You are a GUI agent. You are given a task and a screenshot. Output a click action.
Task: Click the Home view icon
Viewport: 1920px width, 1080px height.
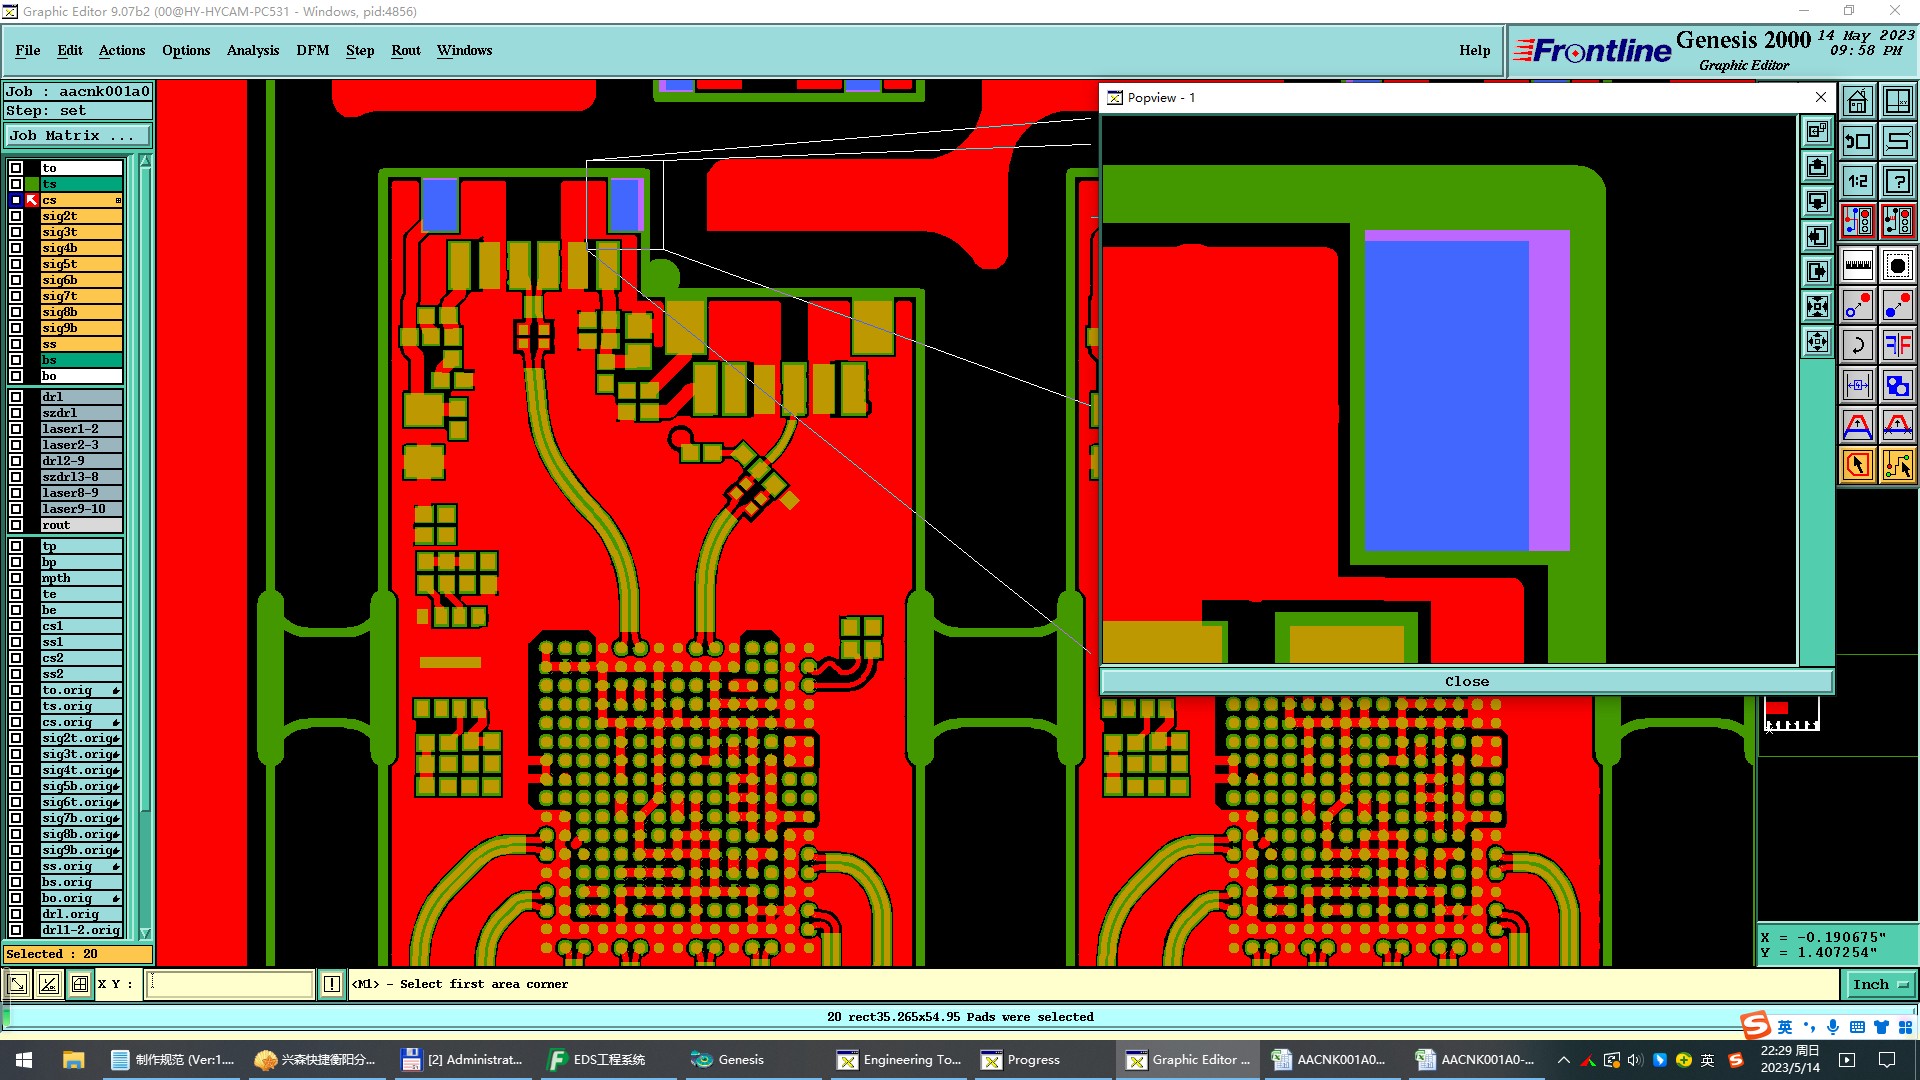pyautogui.click(x=1857, y=101)
